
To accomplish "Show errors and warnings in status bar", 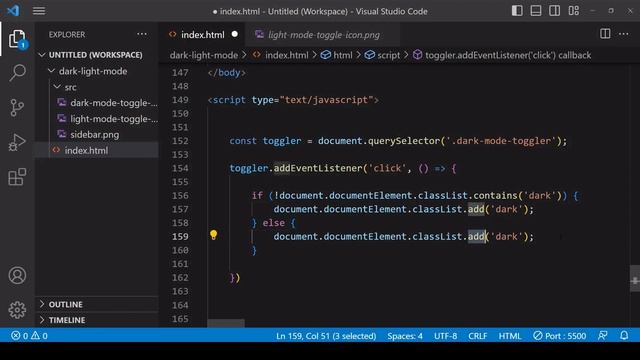I will [29, 336].
